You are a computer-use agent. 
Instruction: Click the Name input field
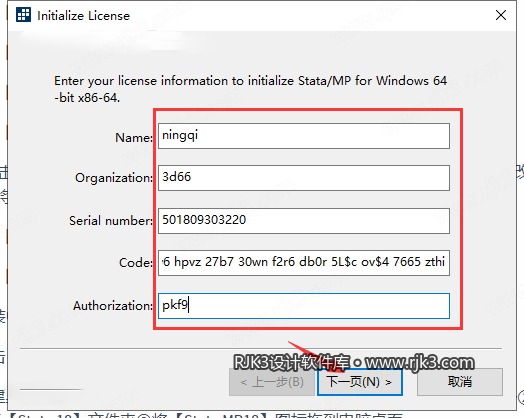[304, 136]
